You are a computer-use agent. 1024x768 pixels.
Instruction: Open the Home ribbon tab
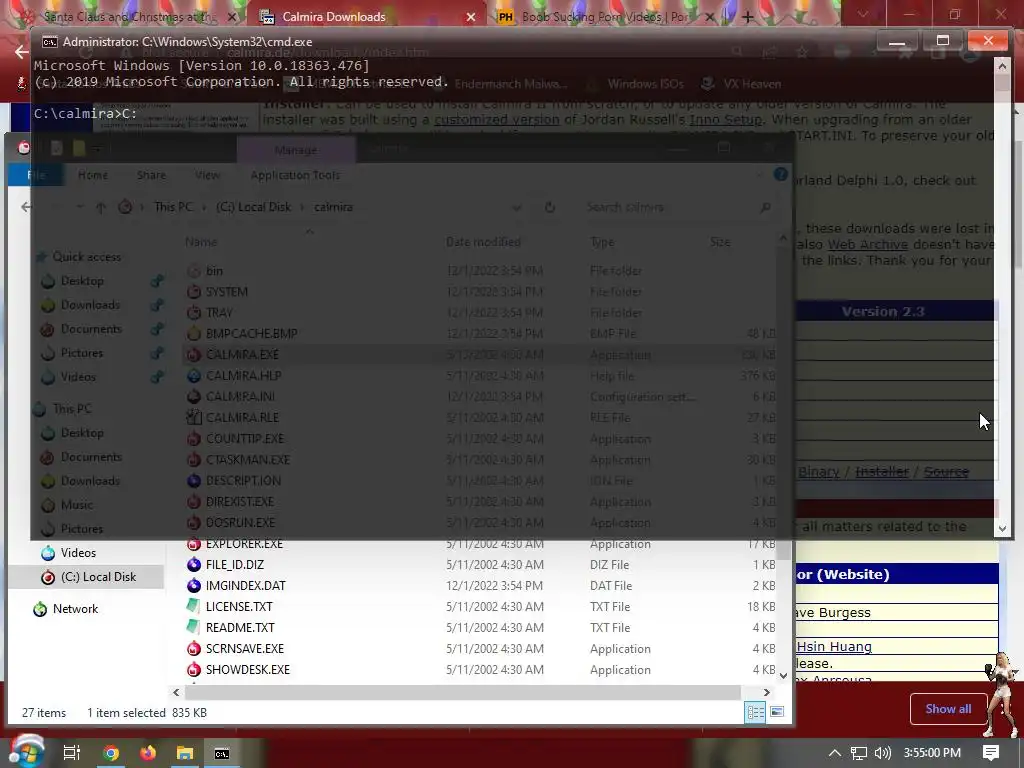(x=93, y=175)
